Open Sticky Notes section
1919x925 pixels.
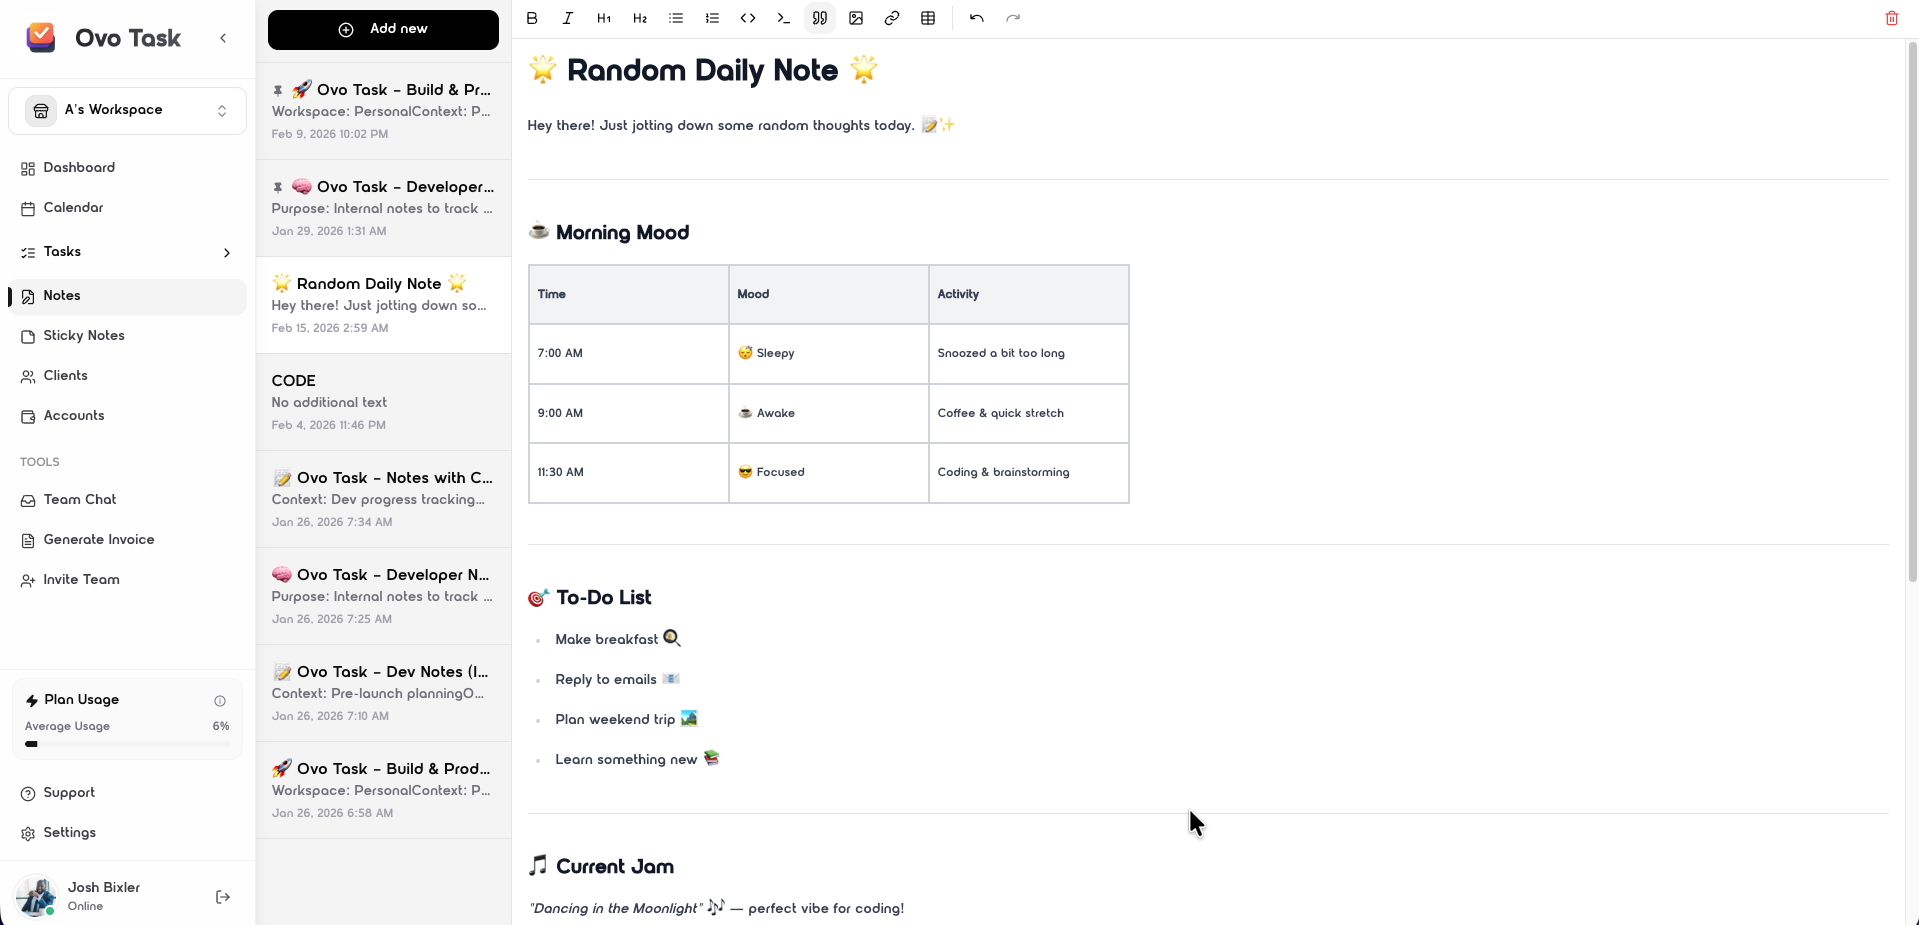pyautogui.click(x=127, y=336)
